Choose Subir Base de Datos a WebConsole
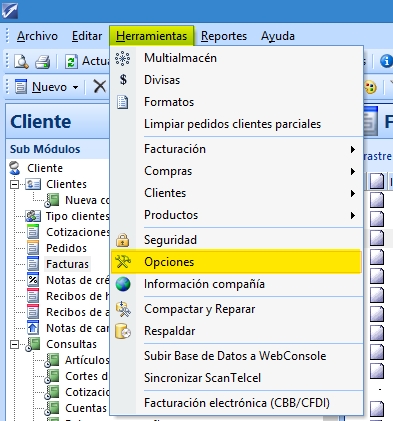Image resolution: width=393 pixels, height=421 pixels. tap(237, 356)
